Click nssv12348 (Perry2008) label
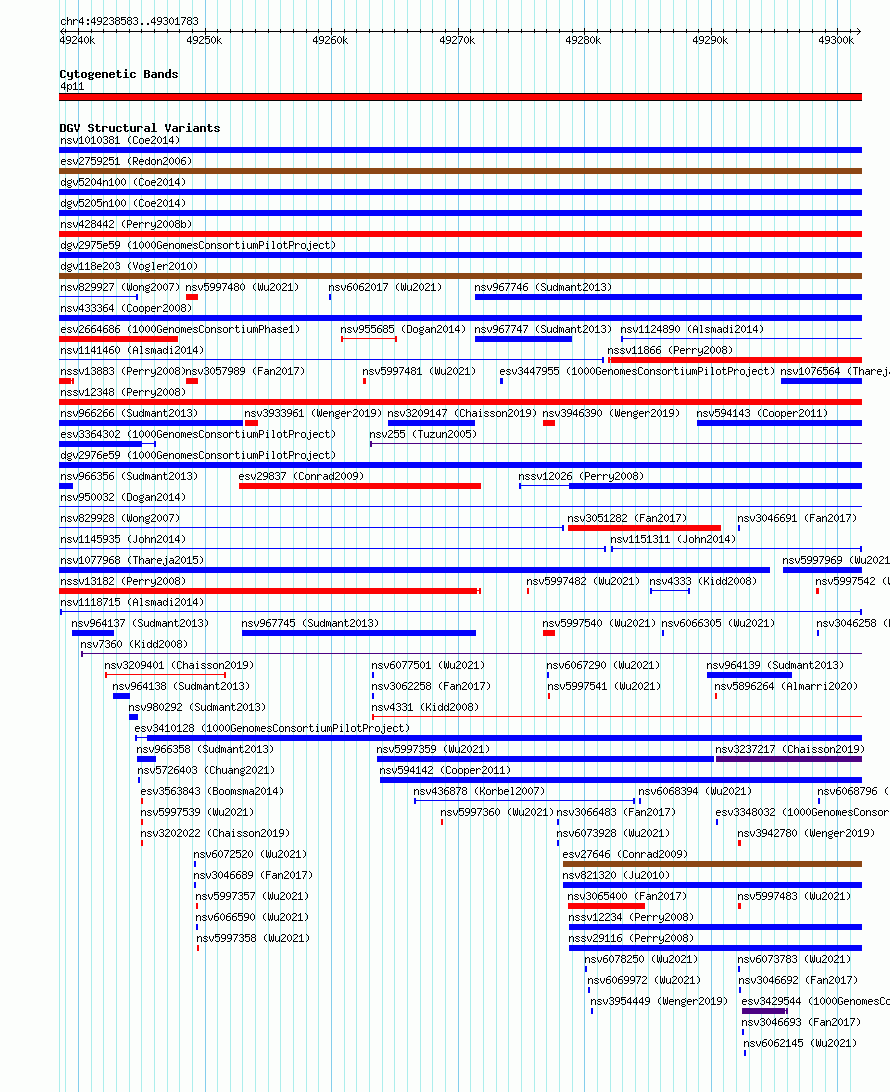Viewport: 890px width, 1092px height. click(x=123, y=391)
